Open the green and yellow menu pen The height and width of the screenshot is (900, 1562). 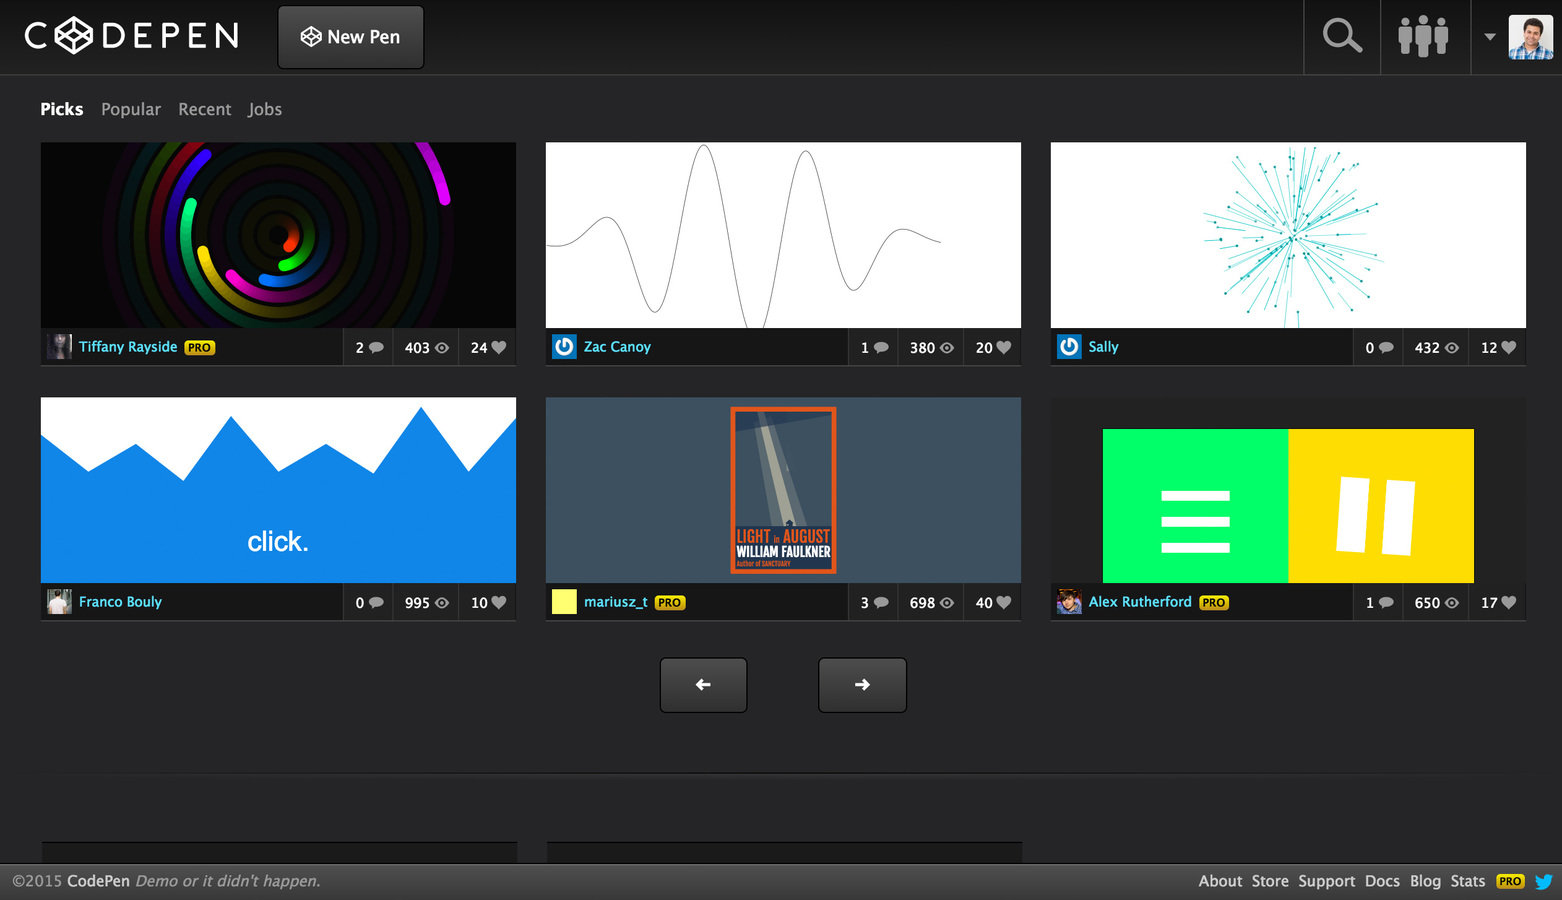click(x=1288, y=490)
